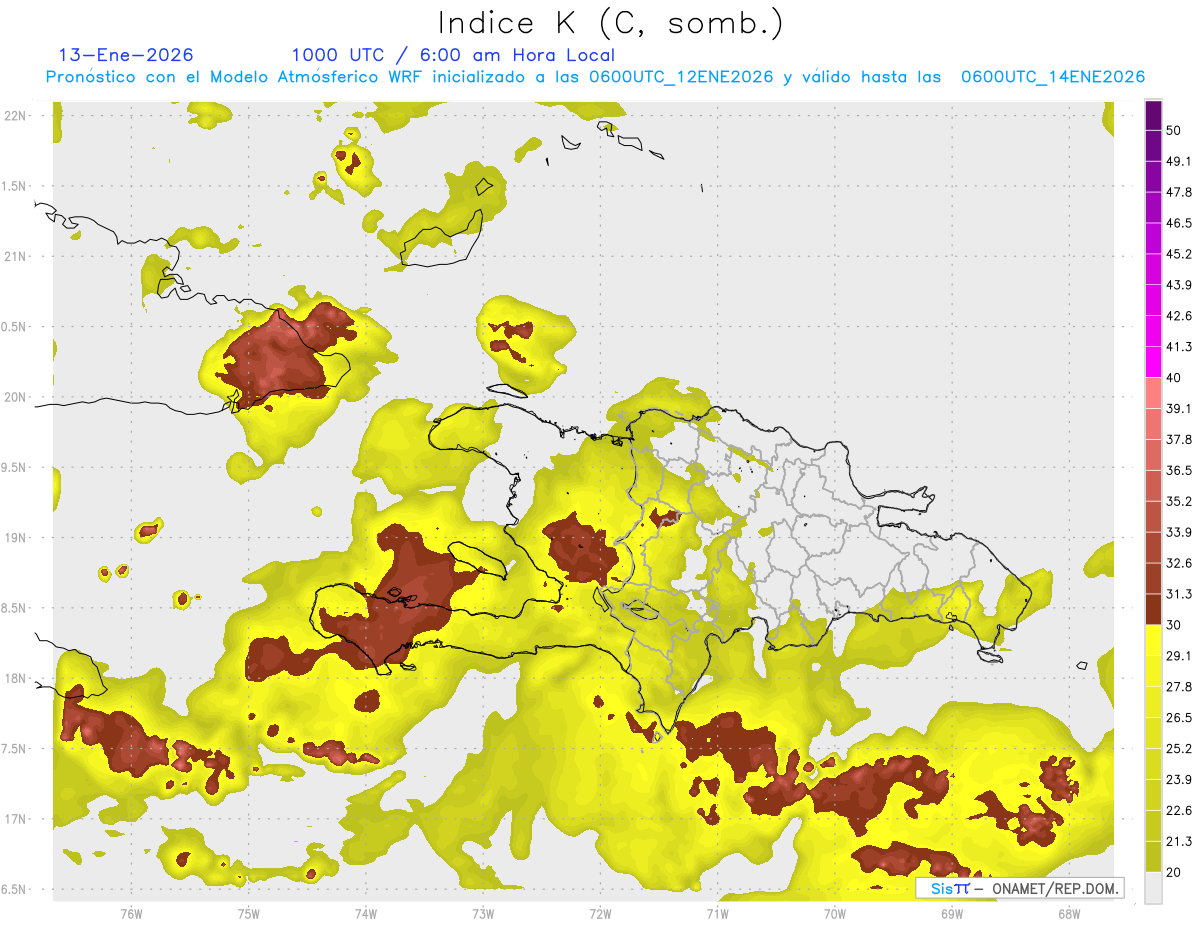Click the "0.5N" latitude tick label
The width and height of the screenshot is (1200, 927).
coord(15,327)
